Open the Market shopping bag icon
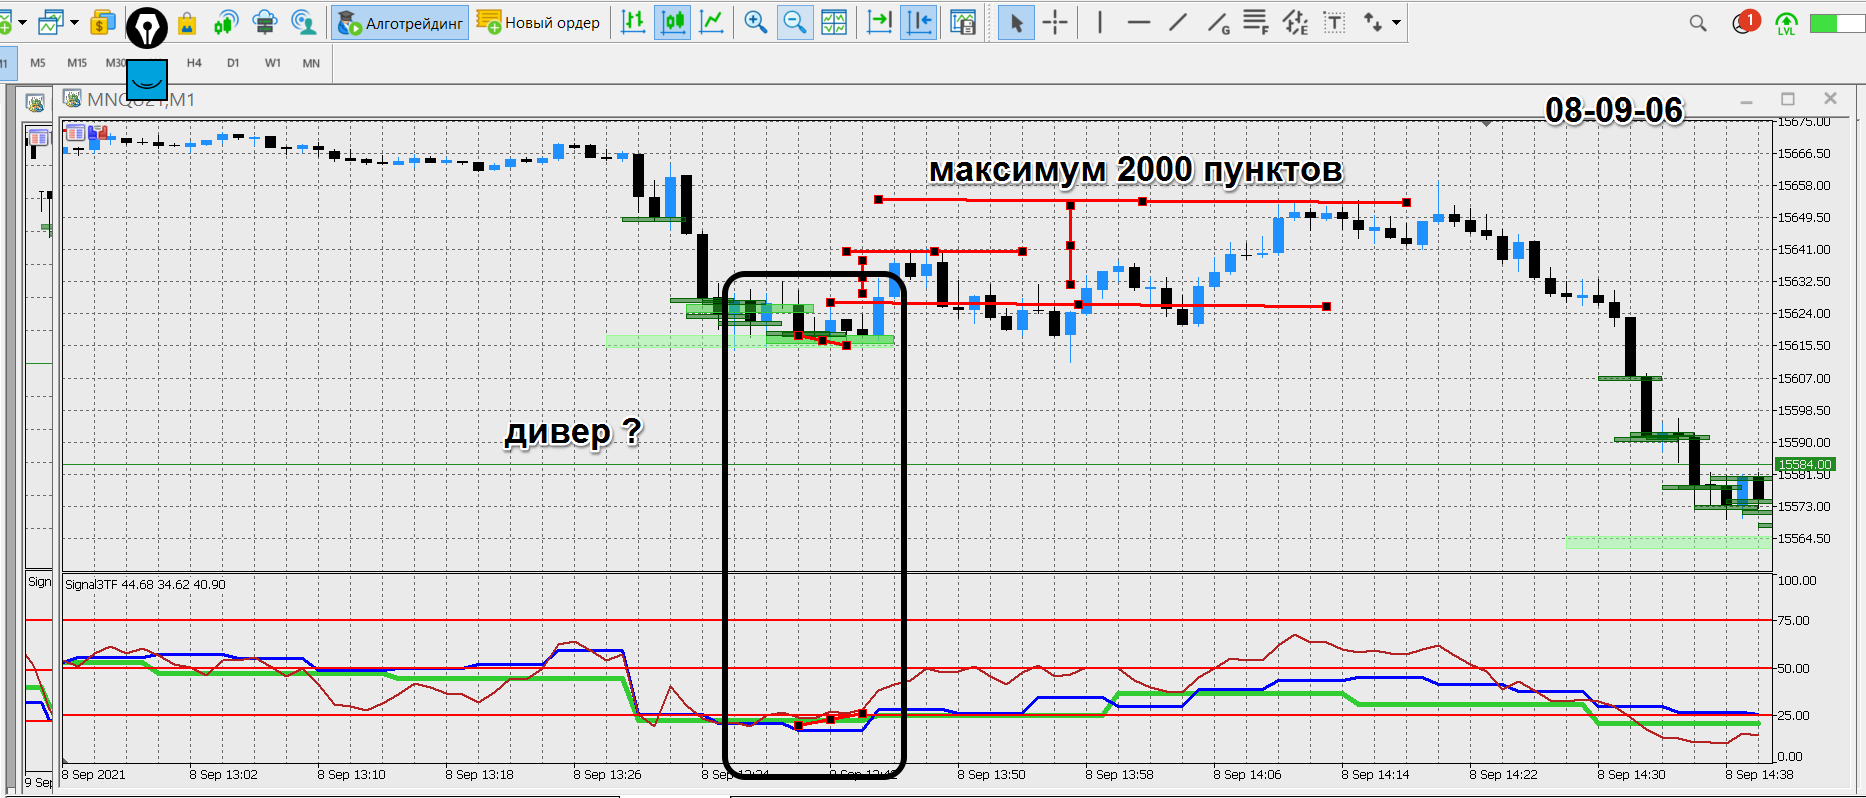The height and width of the screenshot is (798, 1866). coord(187,22)
